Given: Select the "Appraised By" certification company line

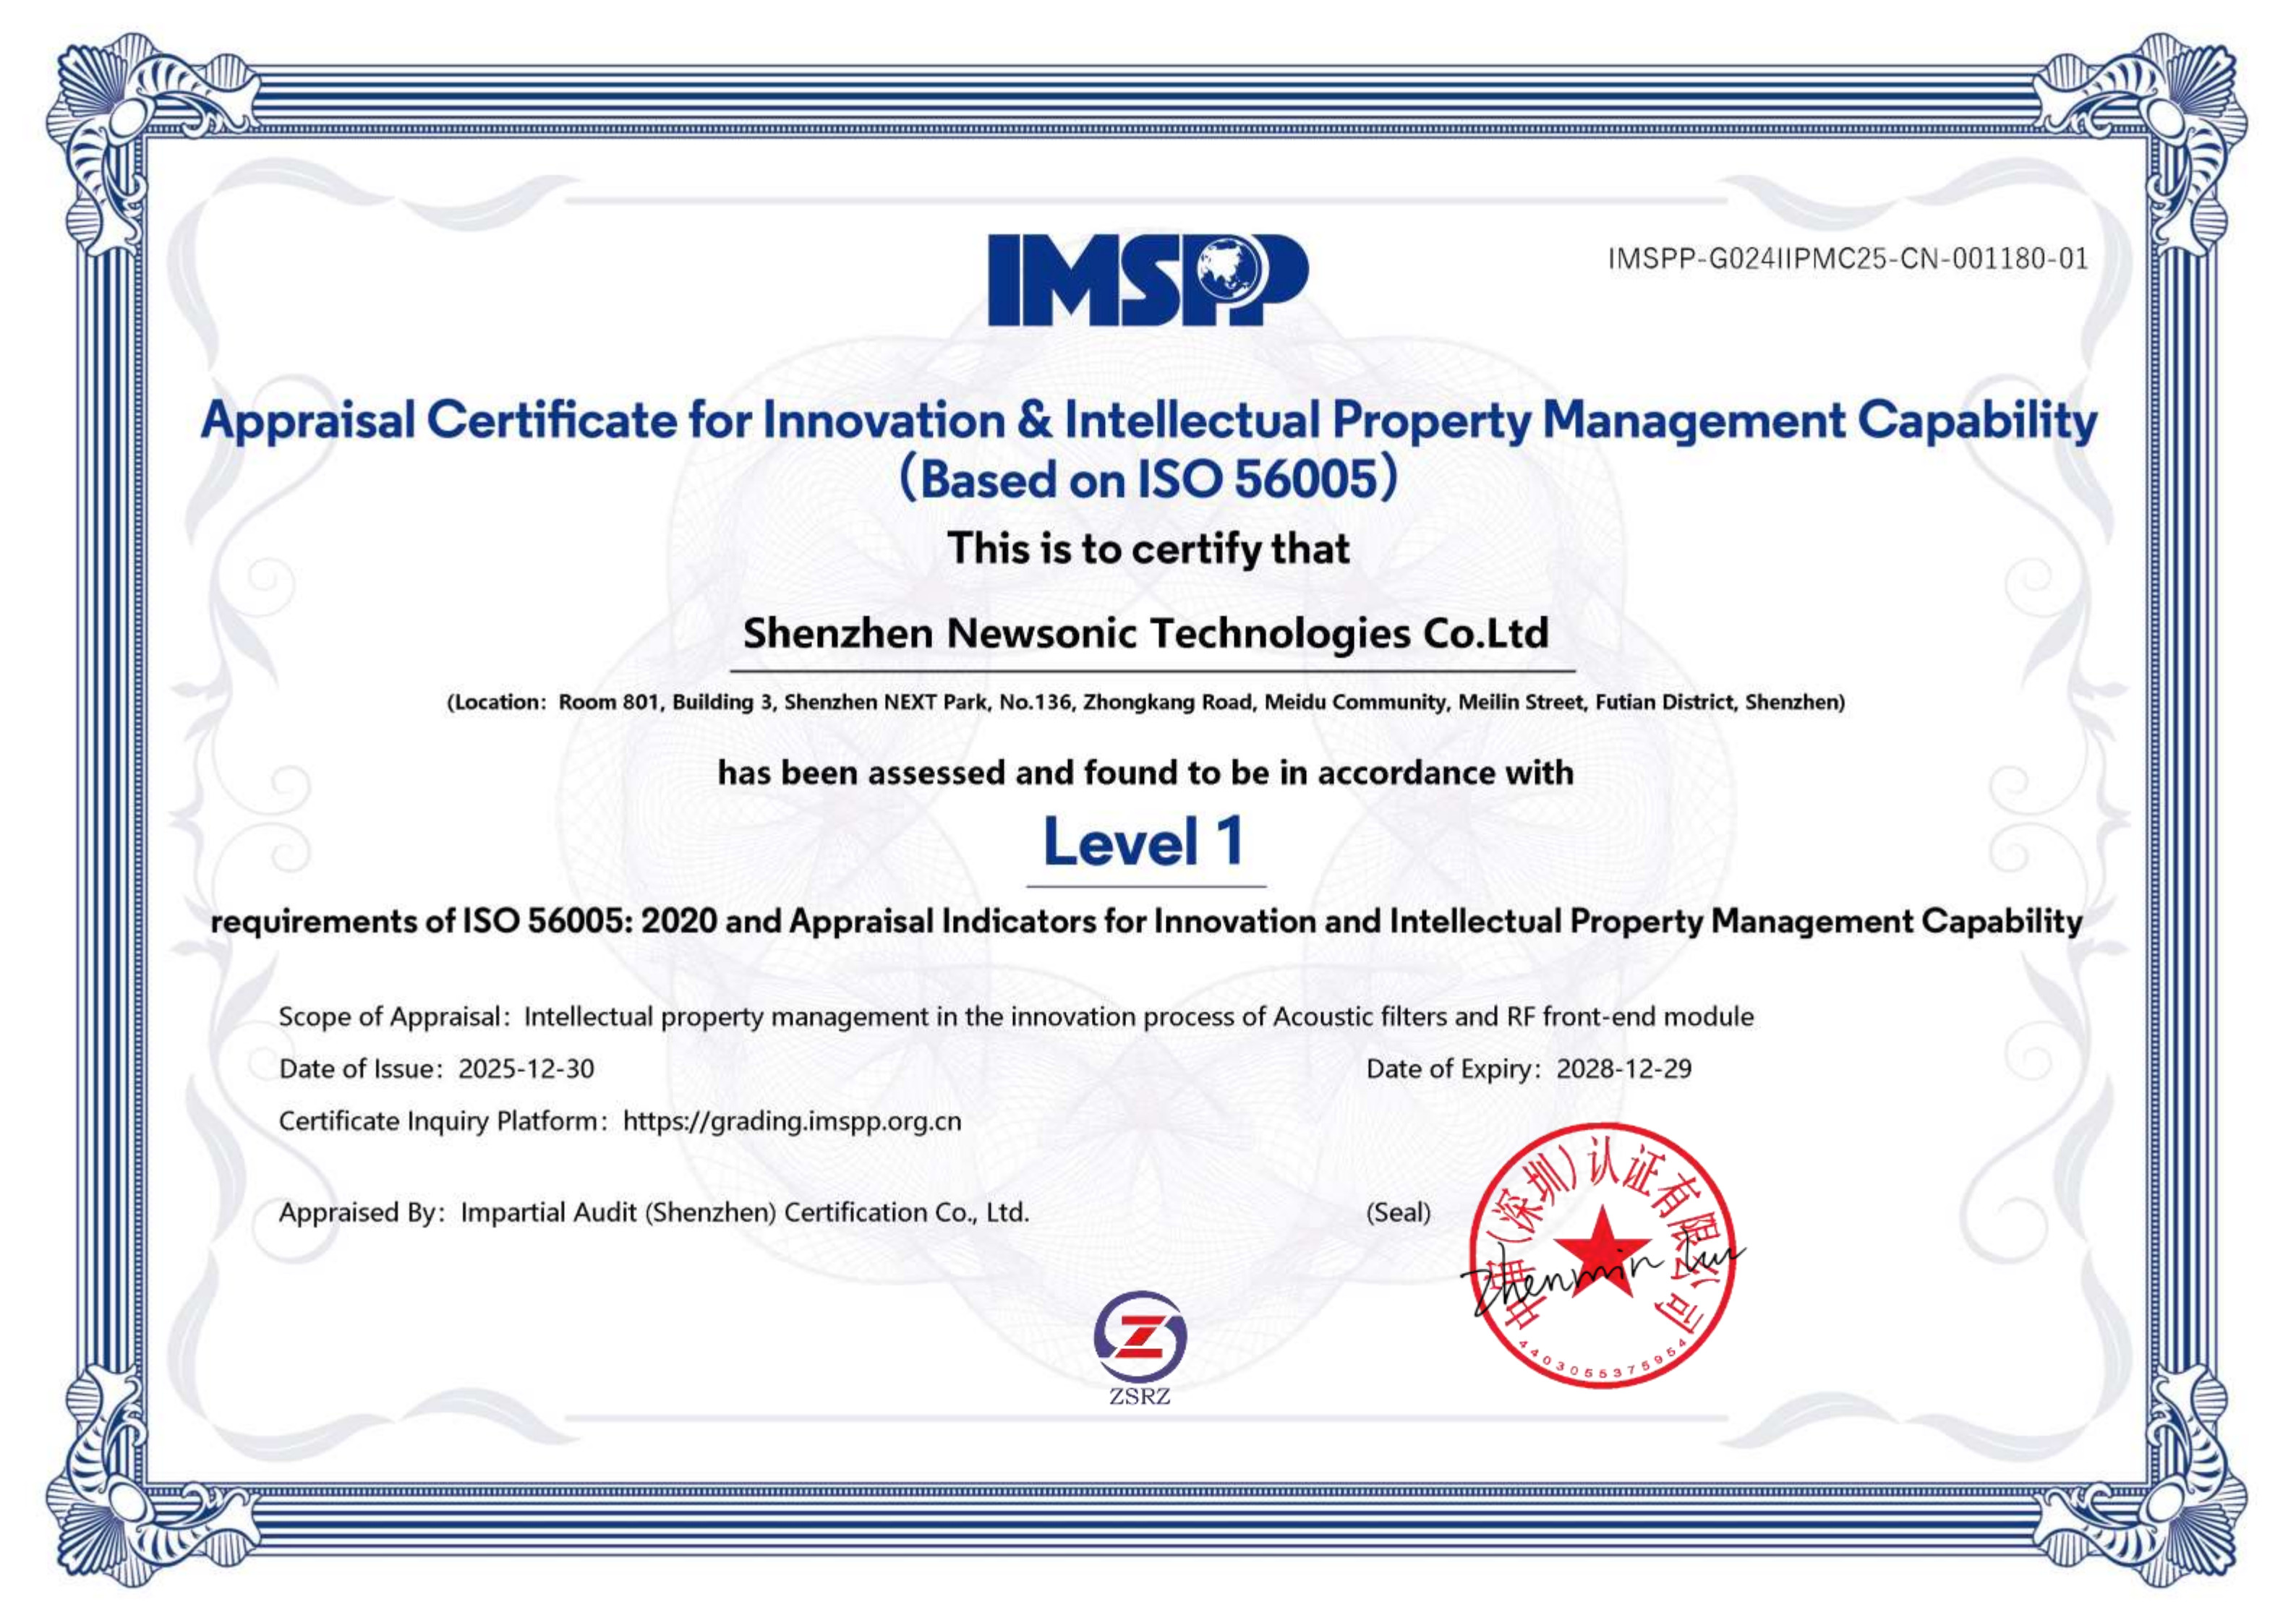Looking at the screenshot, I should pyautogui.click(x=654, y=1212).
